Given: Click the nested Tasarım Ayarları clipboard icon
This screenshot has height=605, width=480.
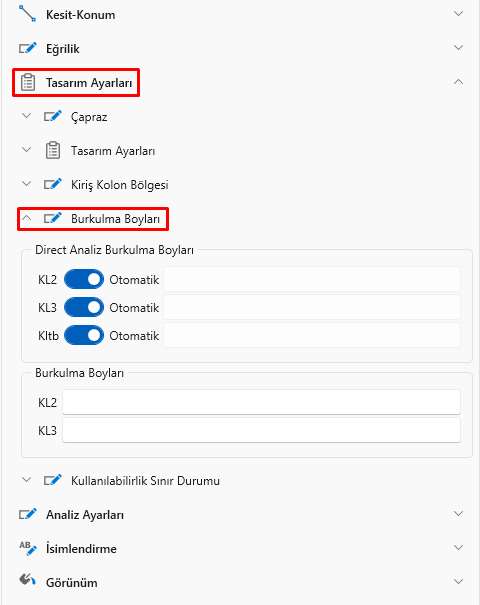Looking at the screenshot, I should coord(53,150).
